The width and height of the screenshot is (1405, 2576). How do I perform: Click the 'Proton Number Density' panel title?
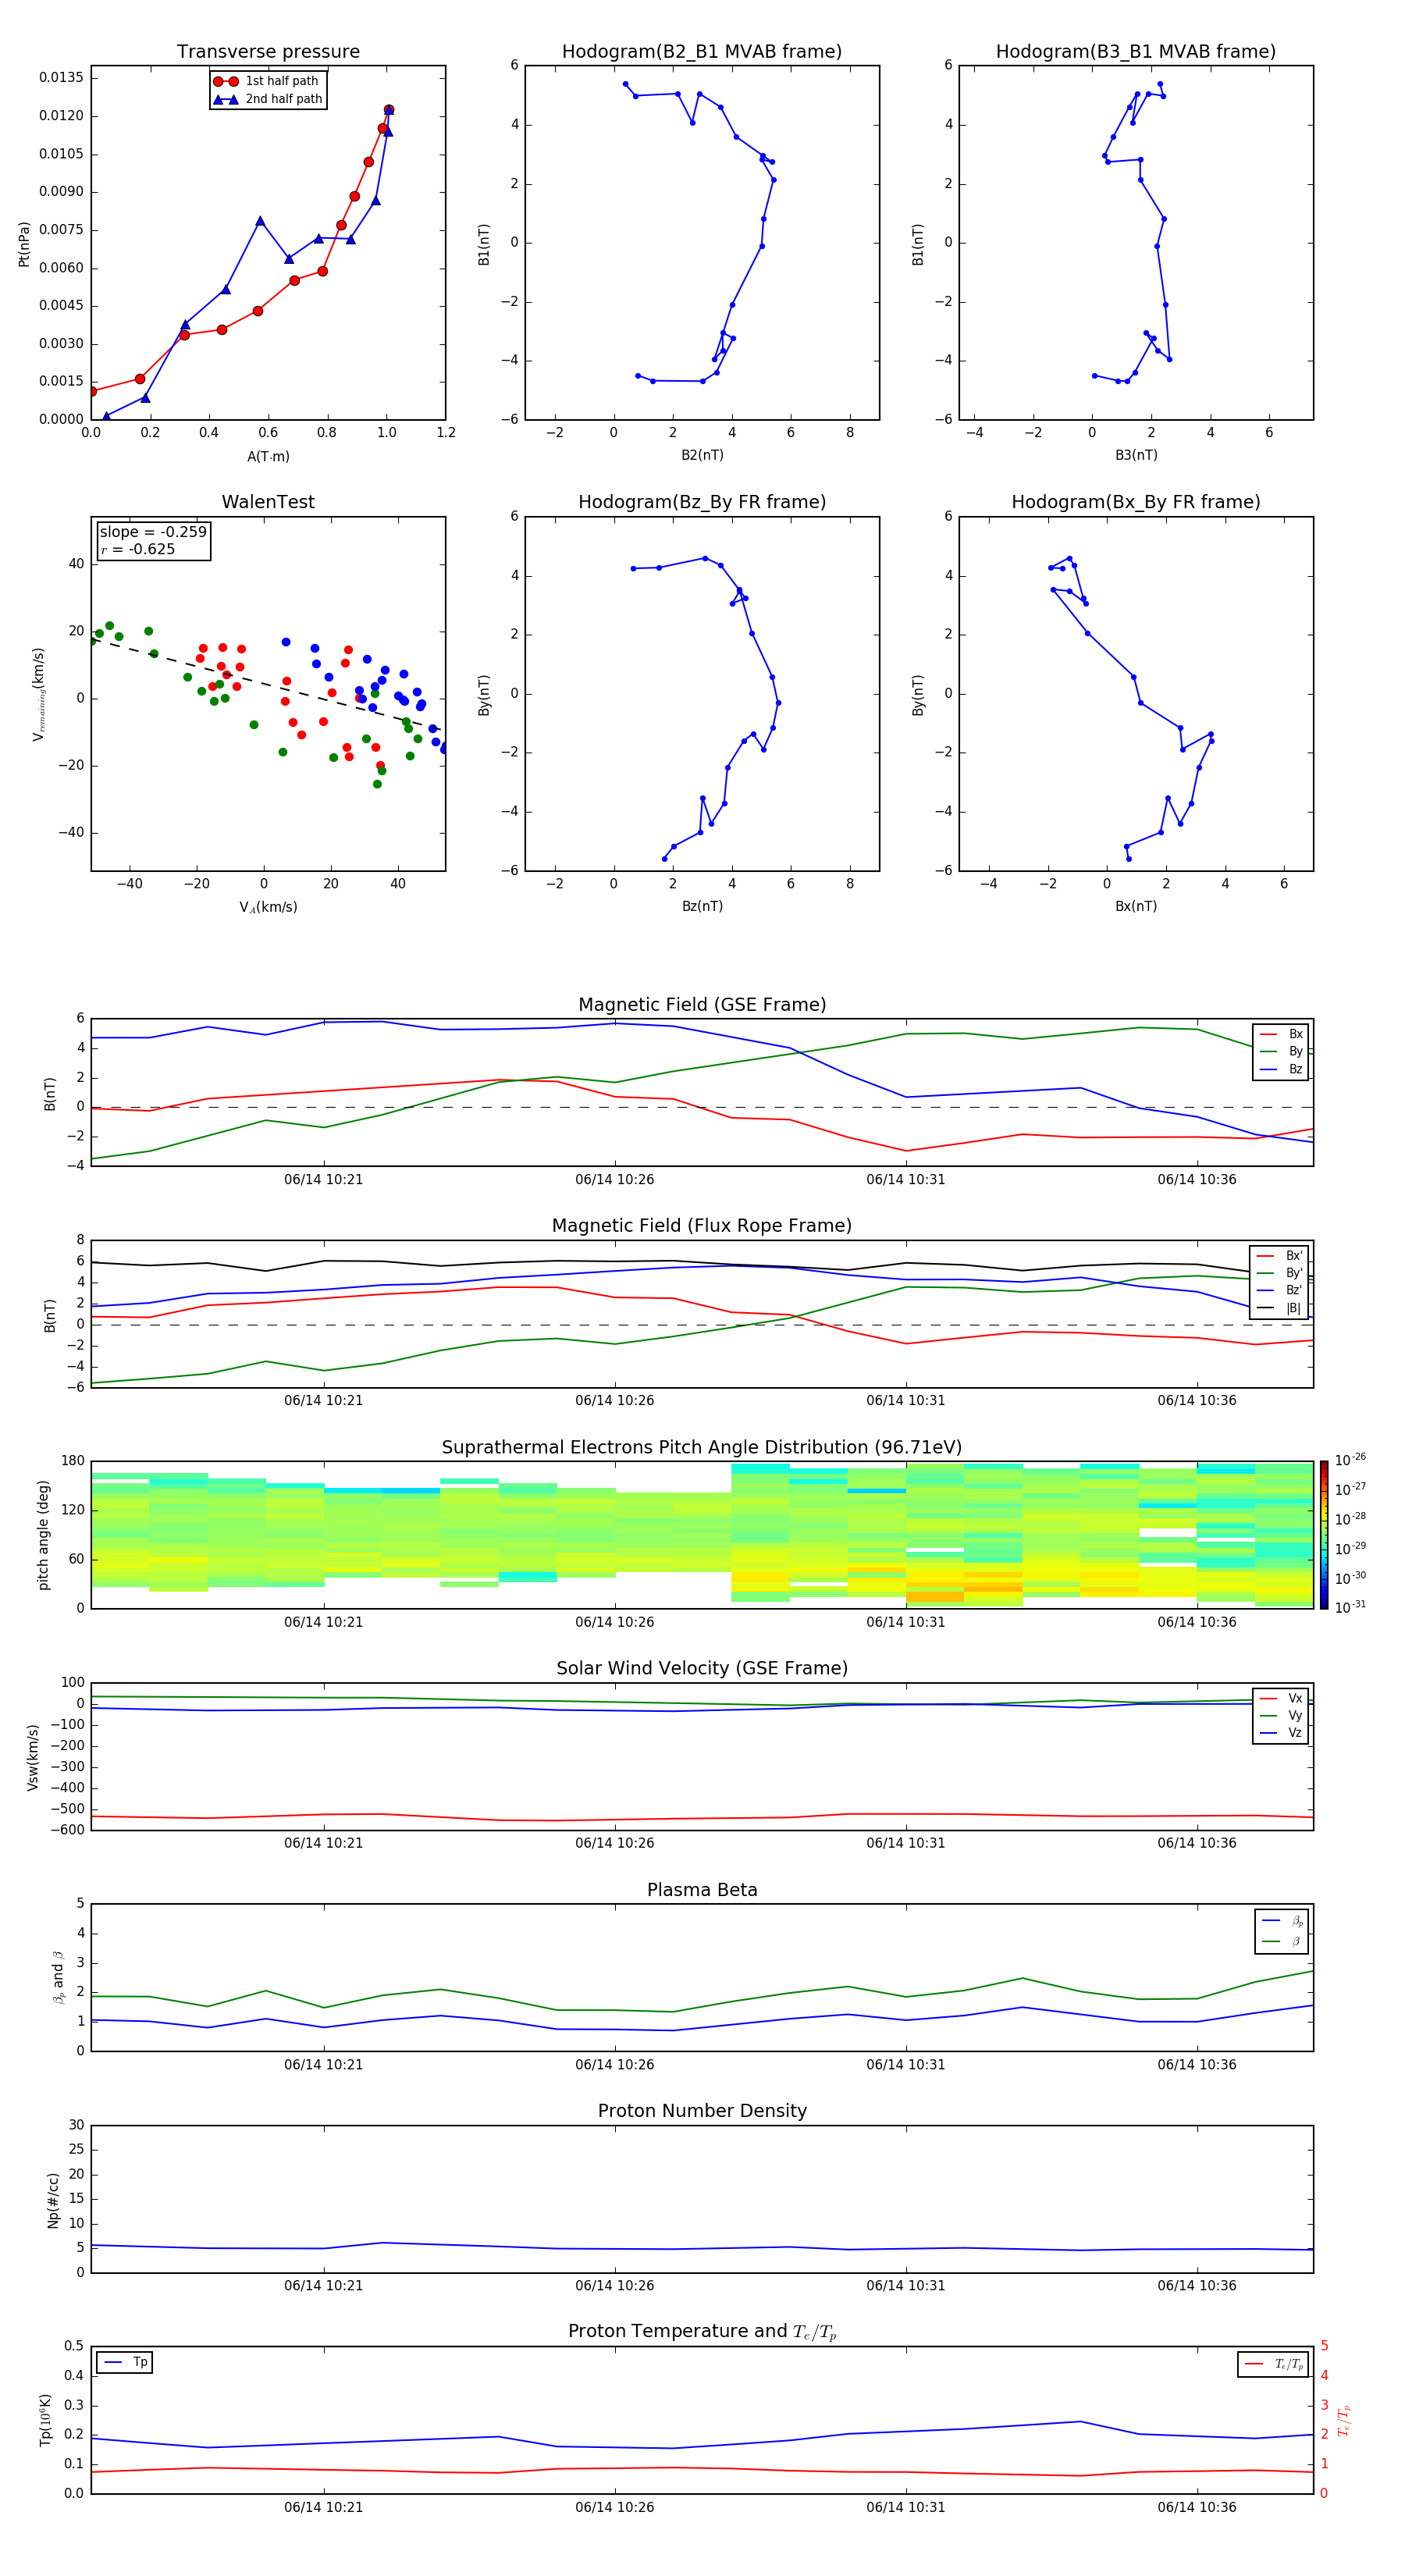pos(702,2111)
